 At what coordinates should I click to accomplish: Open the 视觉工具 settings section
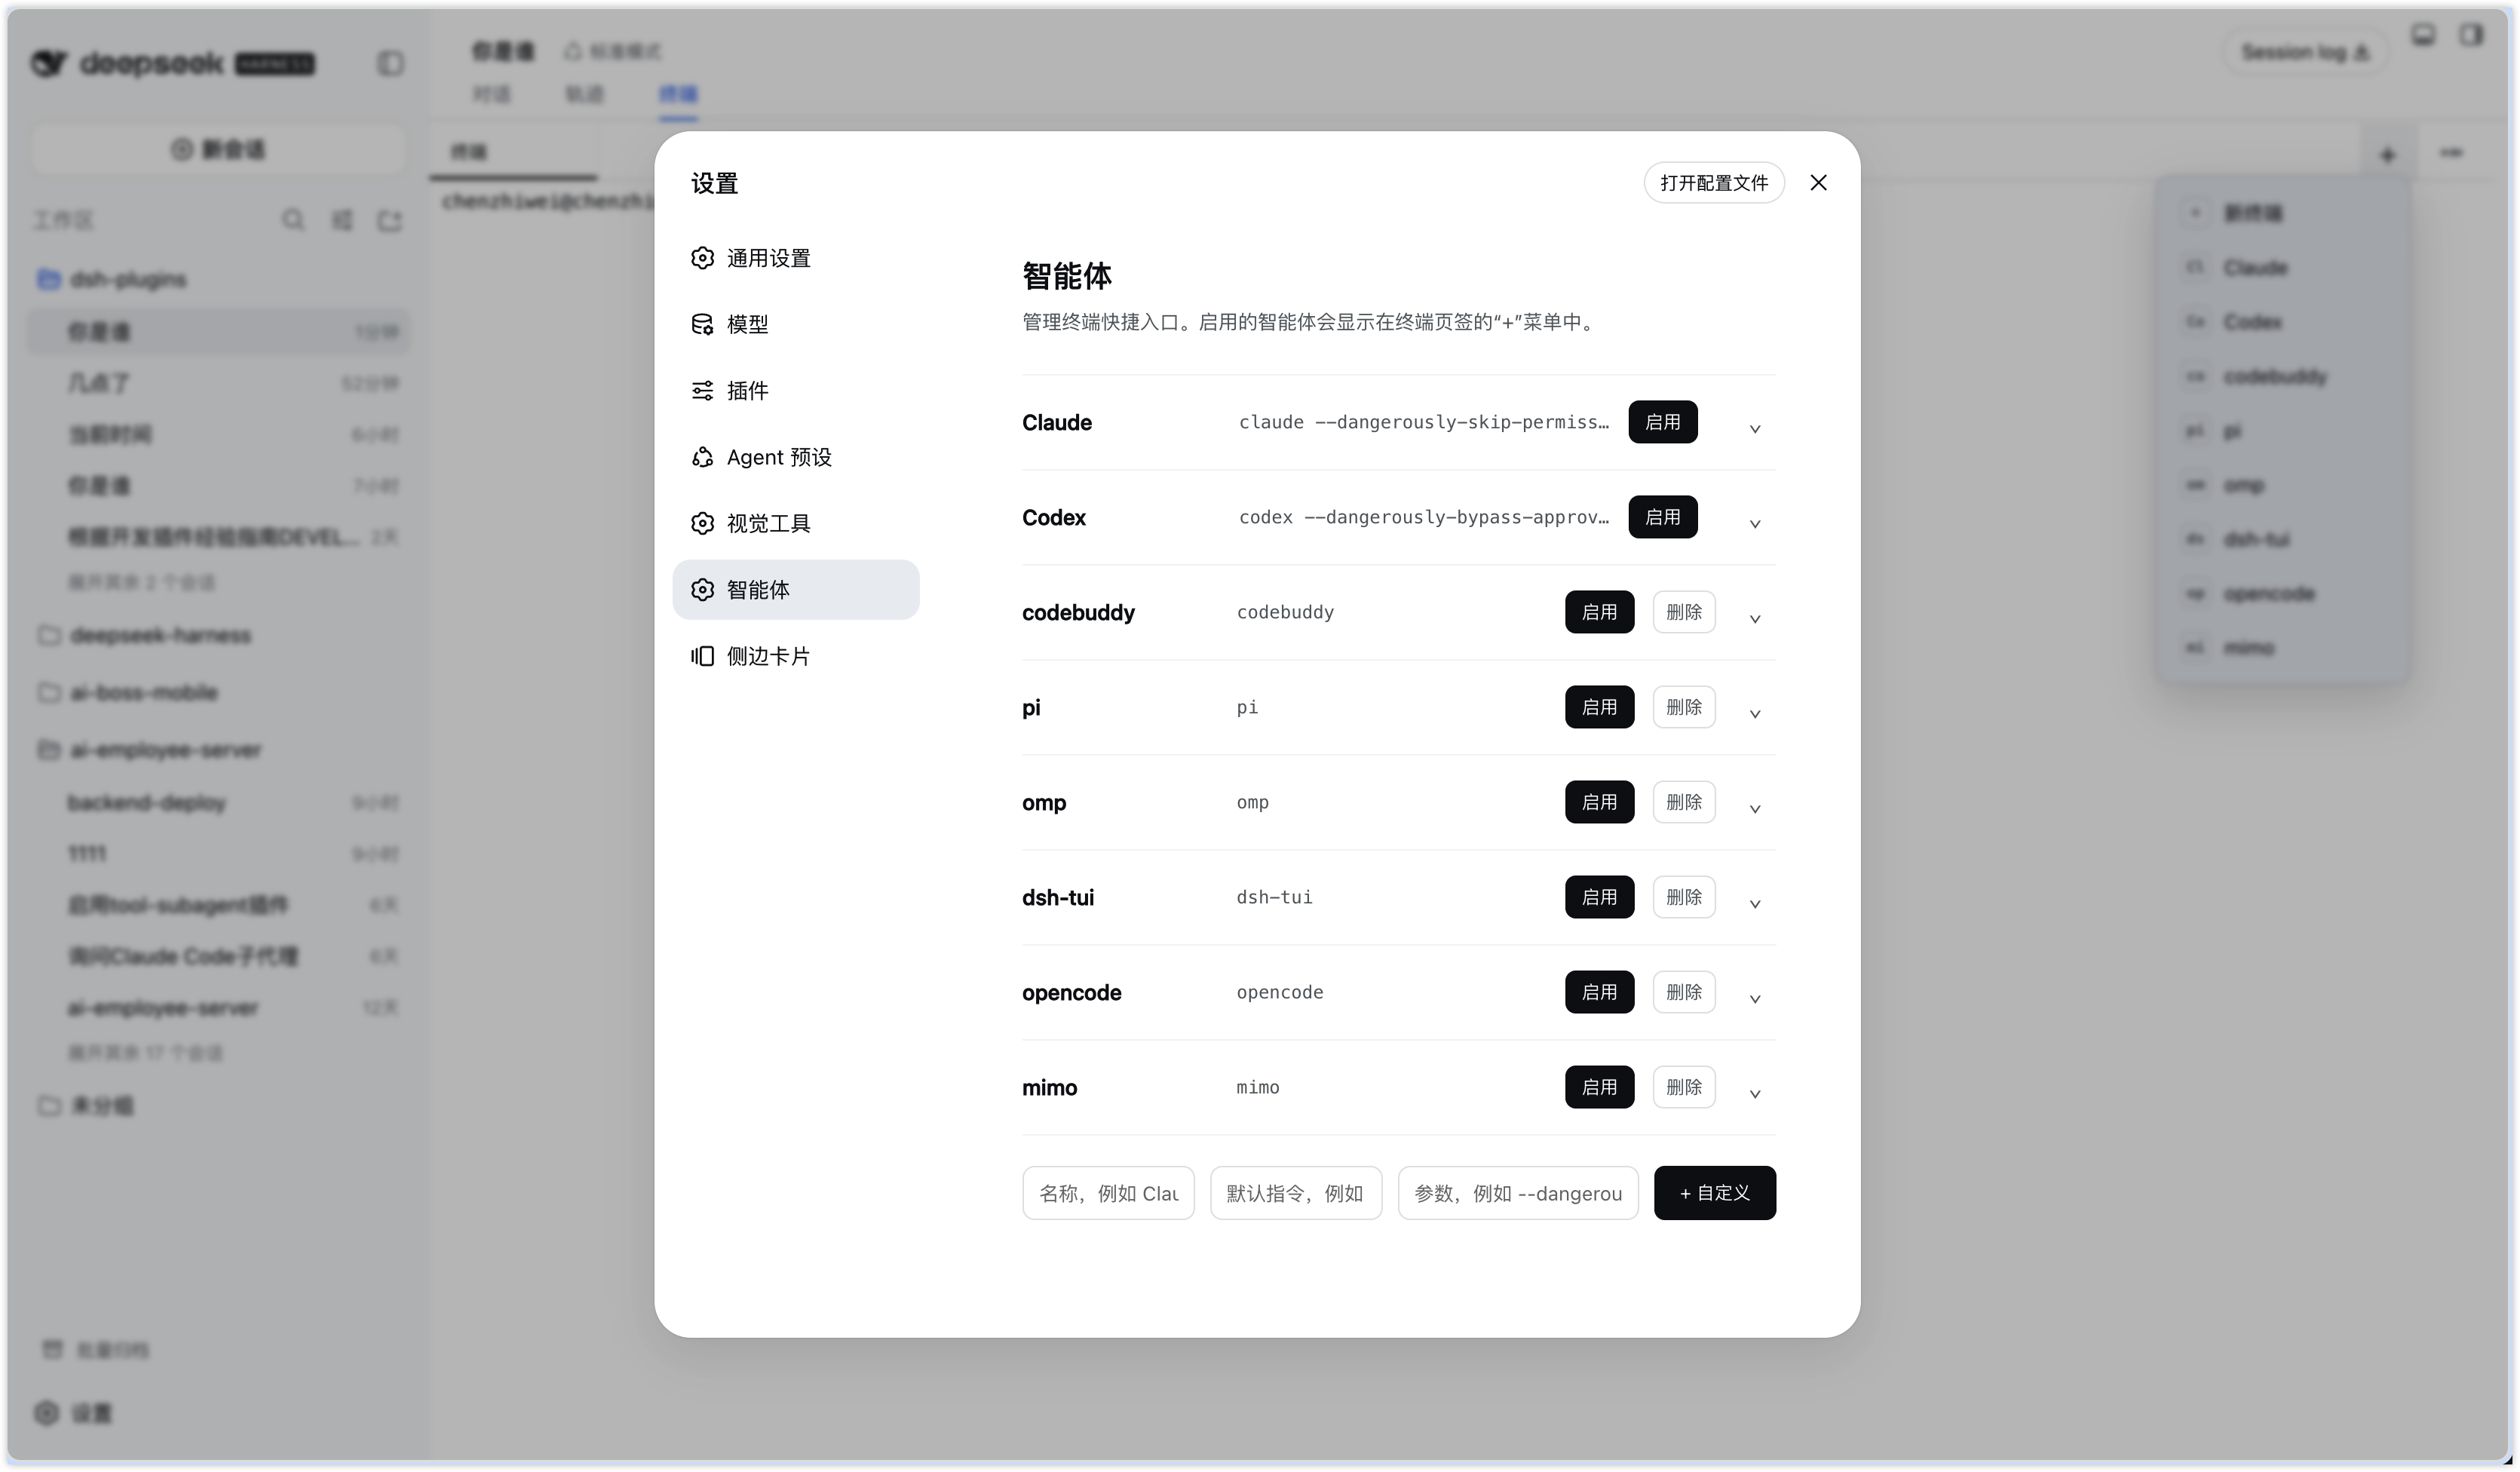click(x=795, y=523)
